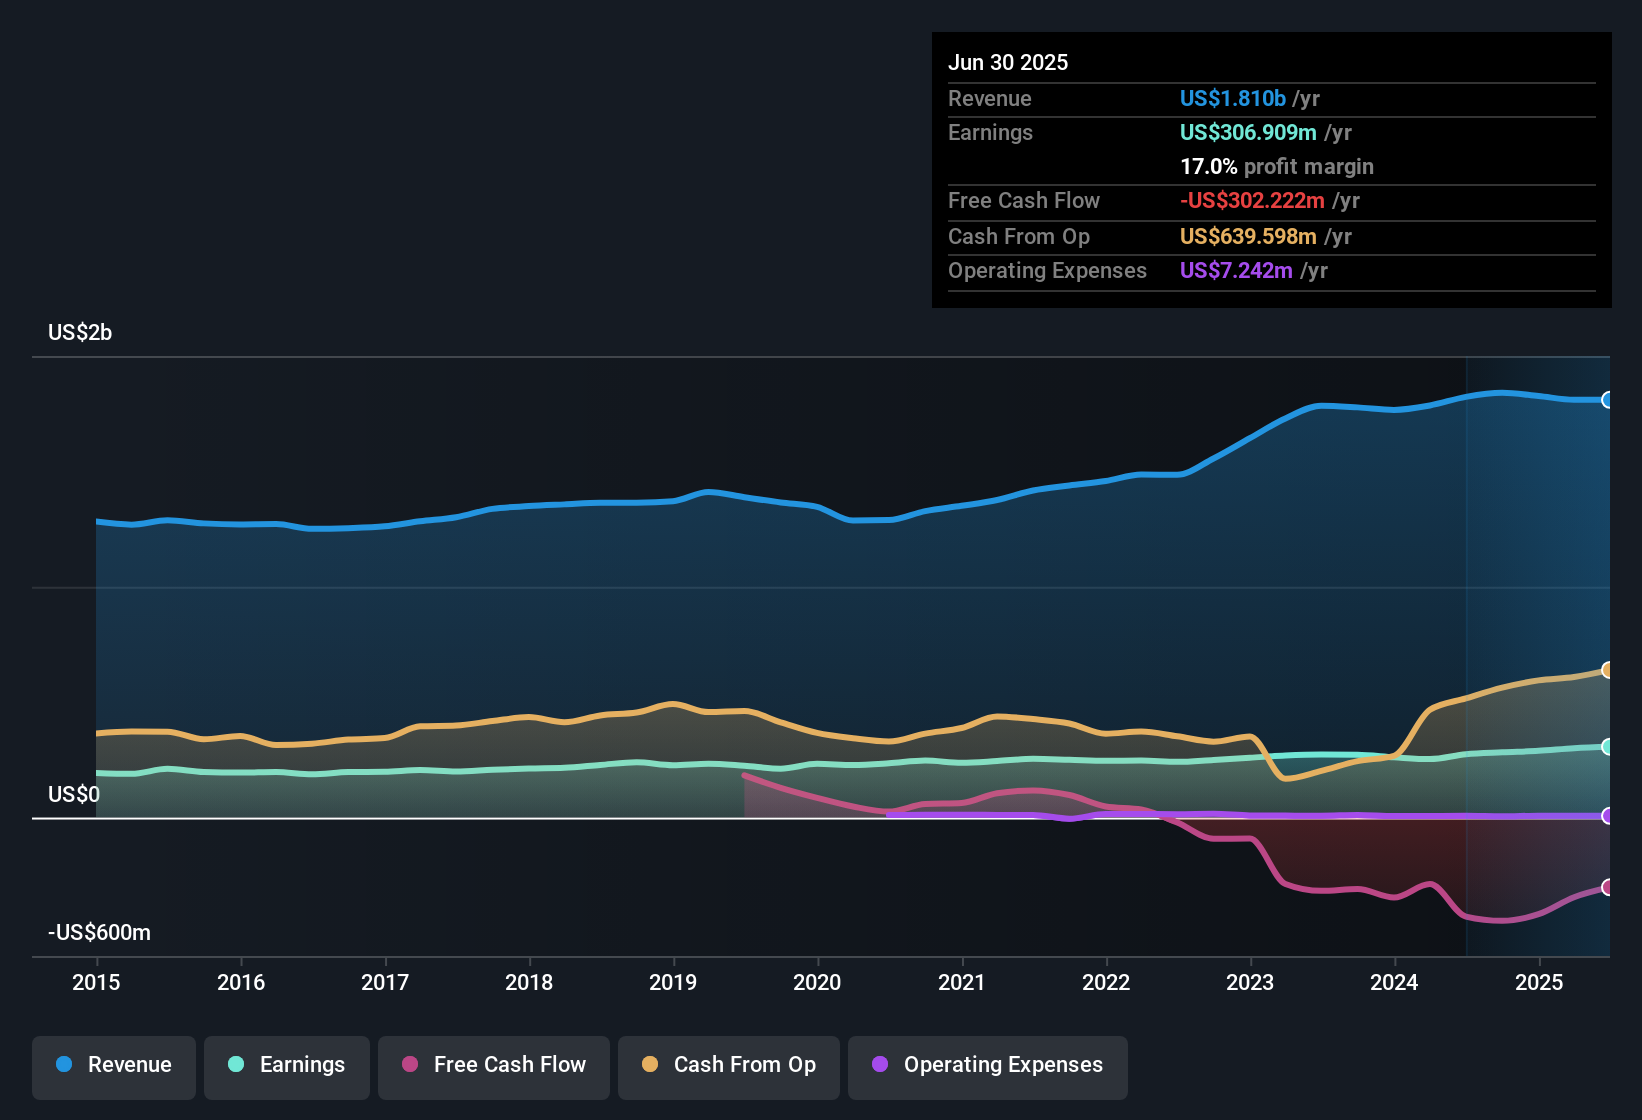Image resolution: width=1642 pixels, height=1120 pixels.
Task: Click the Free Cash Flow label in tooltip
Action: [1024, 201]
